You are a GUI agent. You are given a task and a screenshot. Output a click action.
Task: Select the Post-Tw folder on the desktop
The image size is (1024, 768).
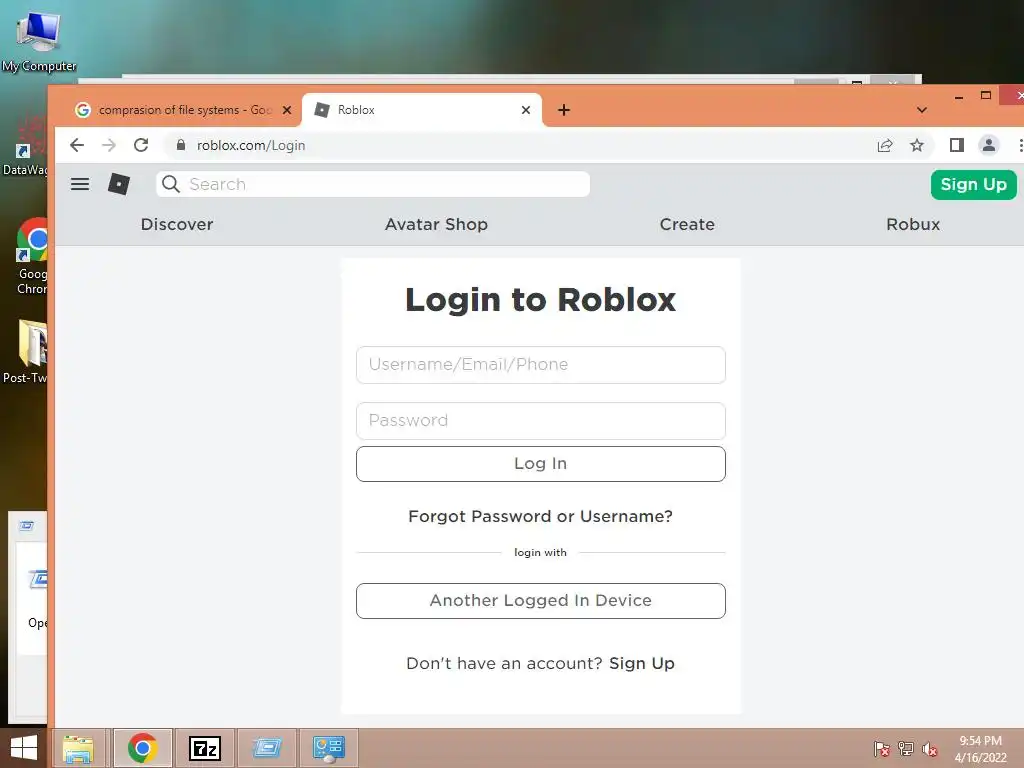click(x=25, y=351)
